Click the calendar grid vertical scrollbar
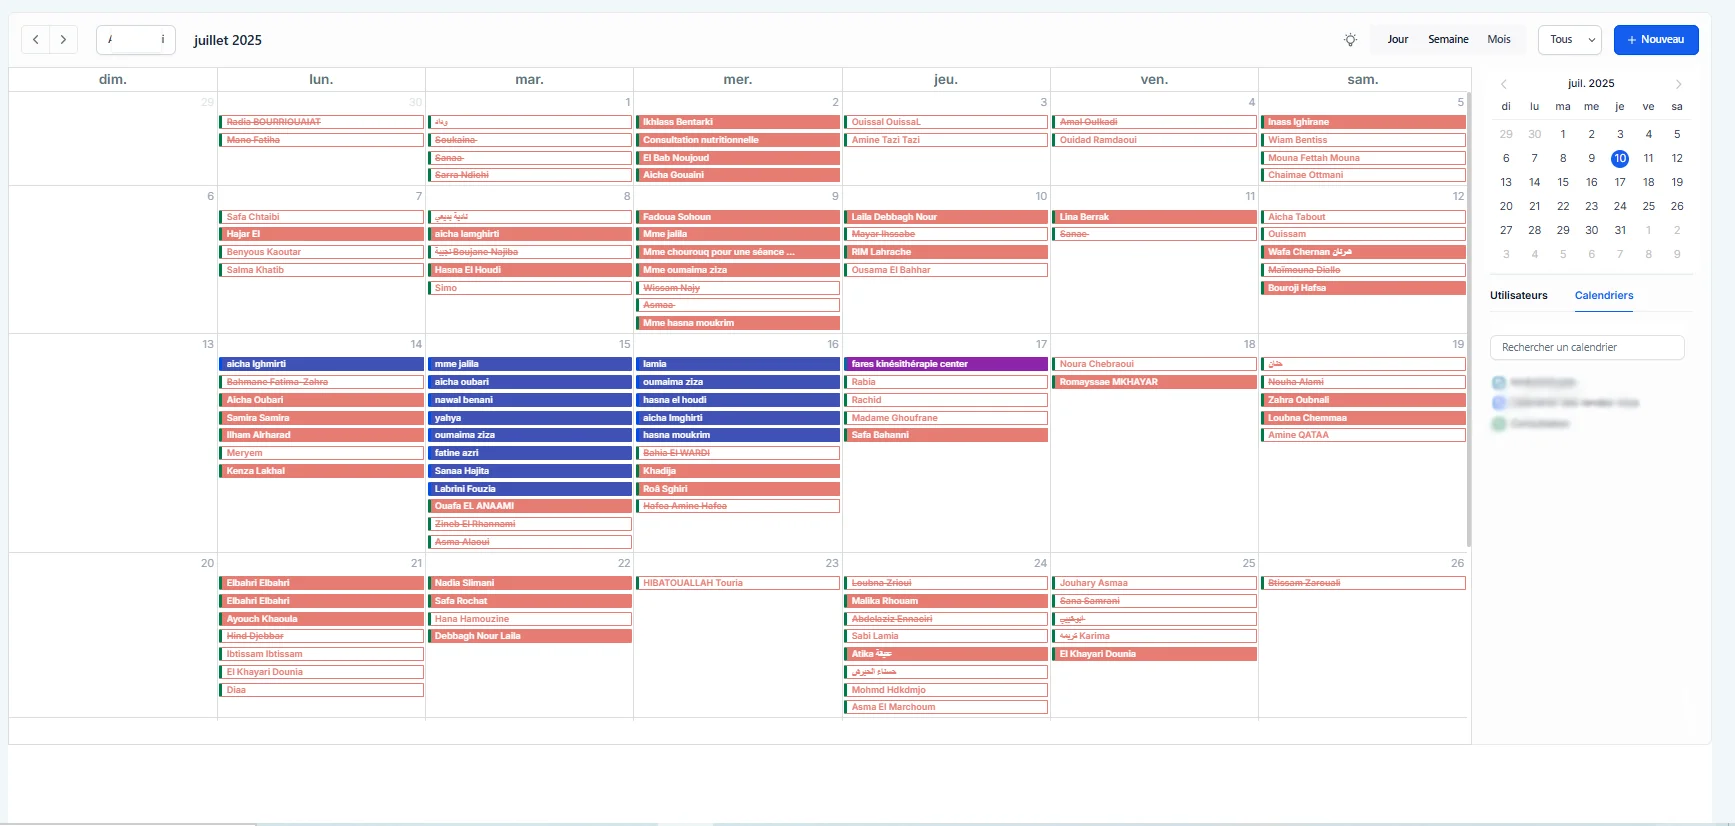 click(1468, 320)
